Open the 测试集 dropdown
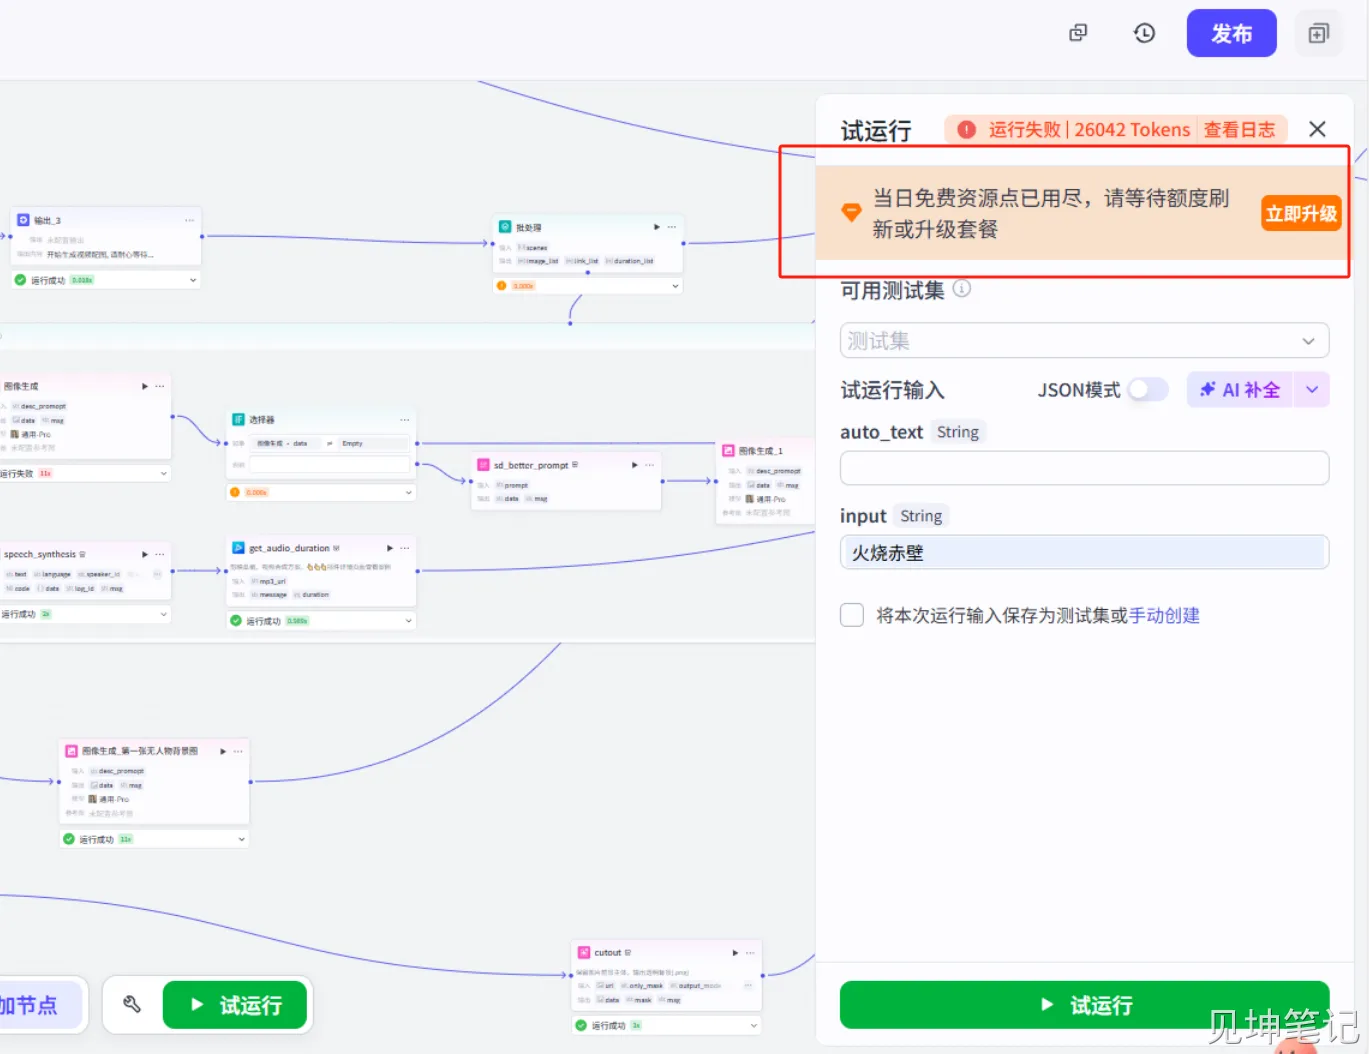Screen dimensions: 1369x1054 click(x=1084, y=341)
